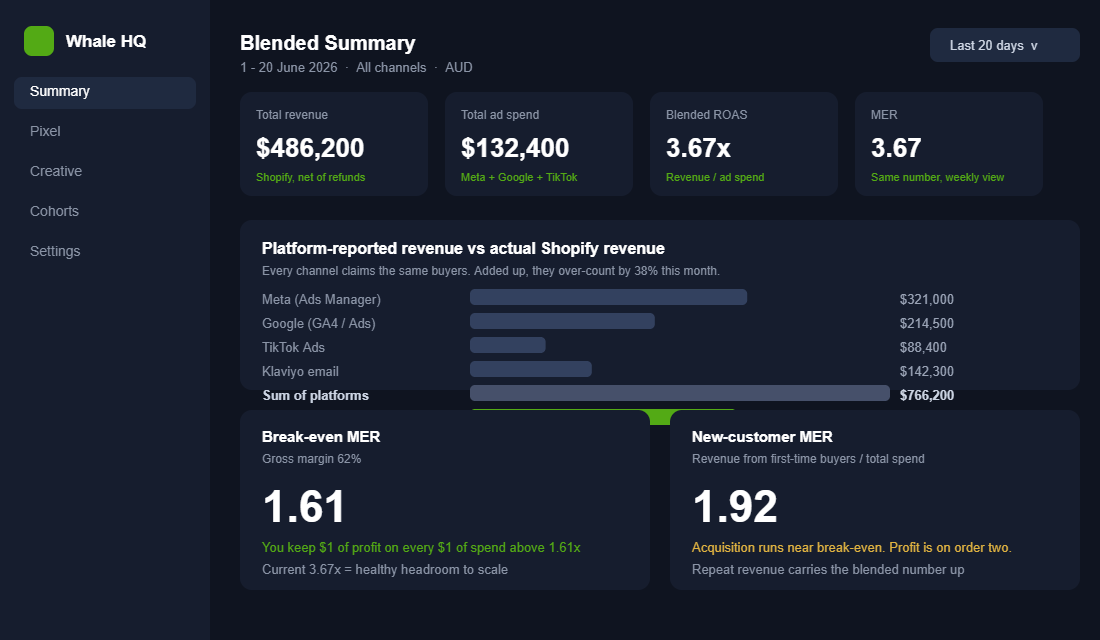This screenshot has width=1100, height=640.
Task: Click the over-count by 38% subtitle
Action: click(x=490, y=271)
